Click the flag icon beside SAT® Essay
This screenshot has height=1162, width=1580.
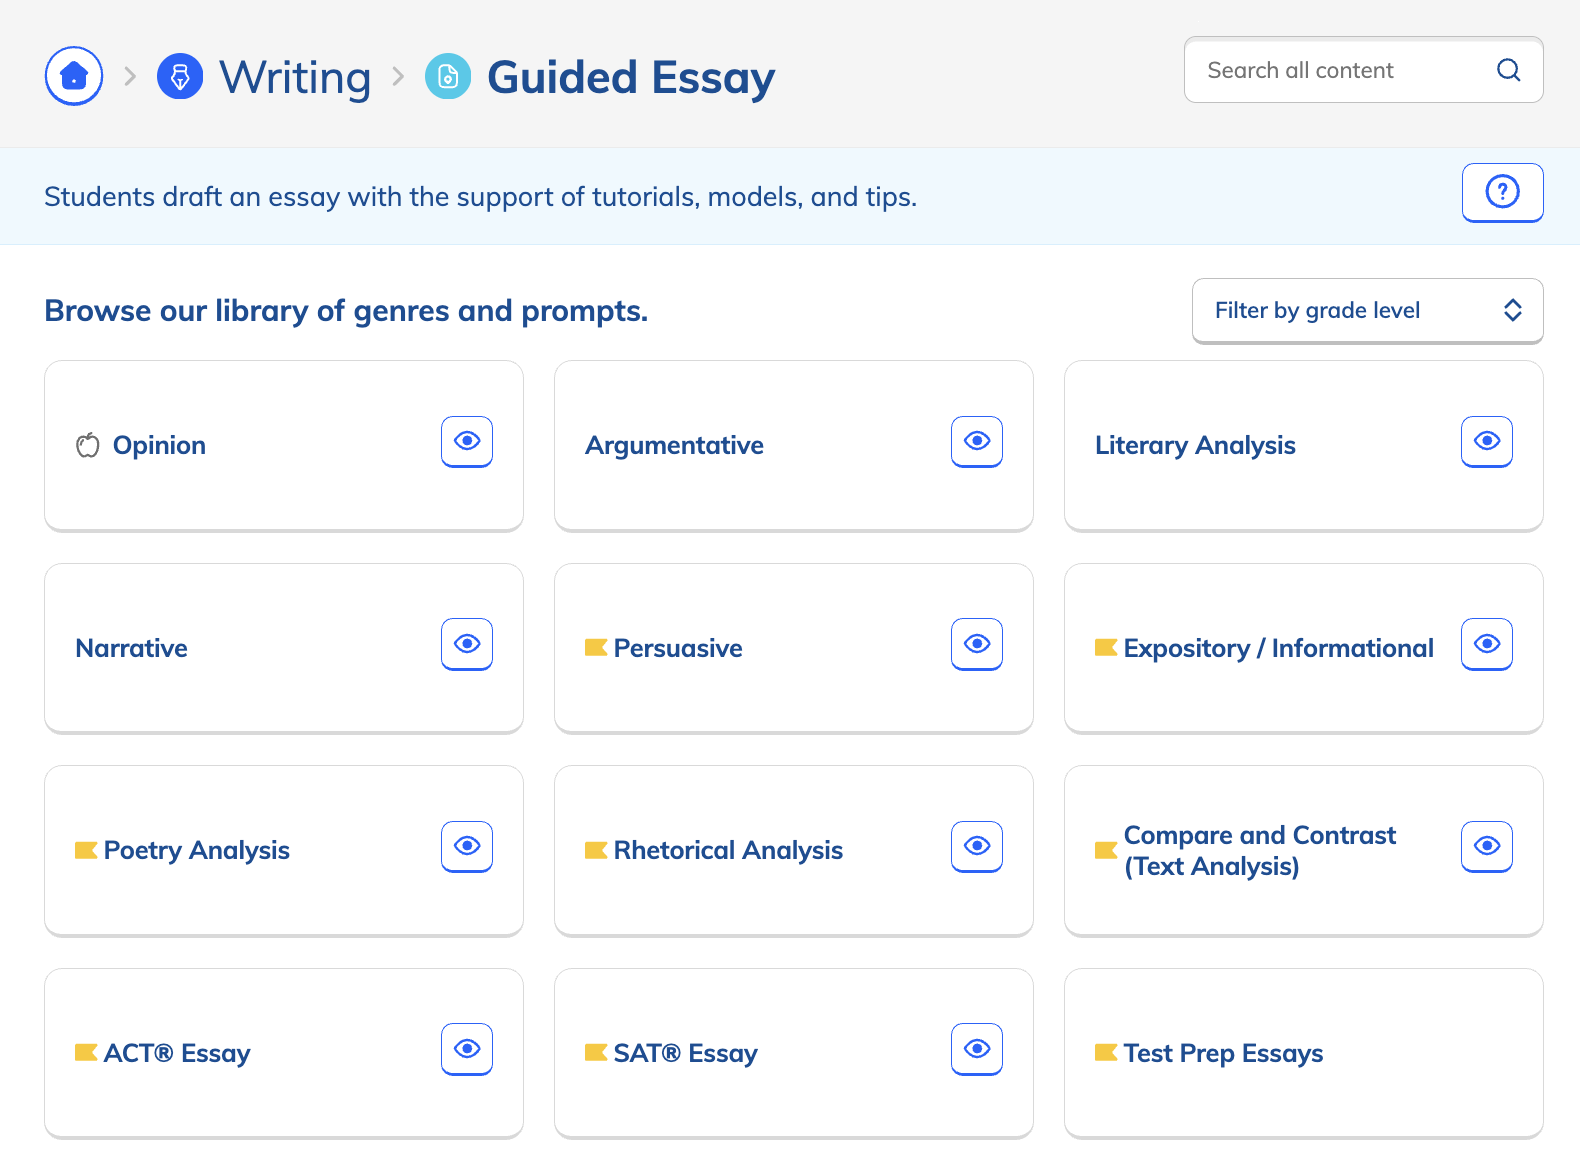point(594,1052)
